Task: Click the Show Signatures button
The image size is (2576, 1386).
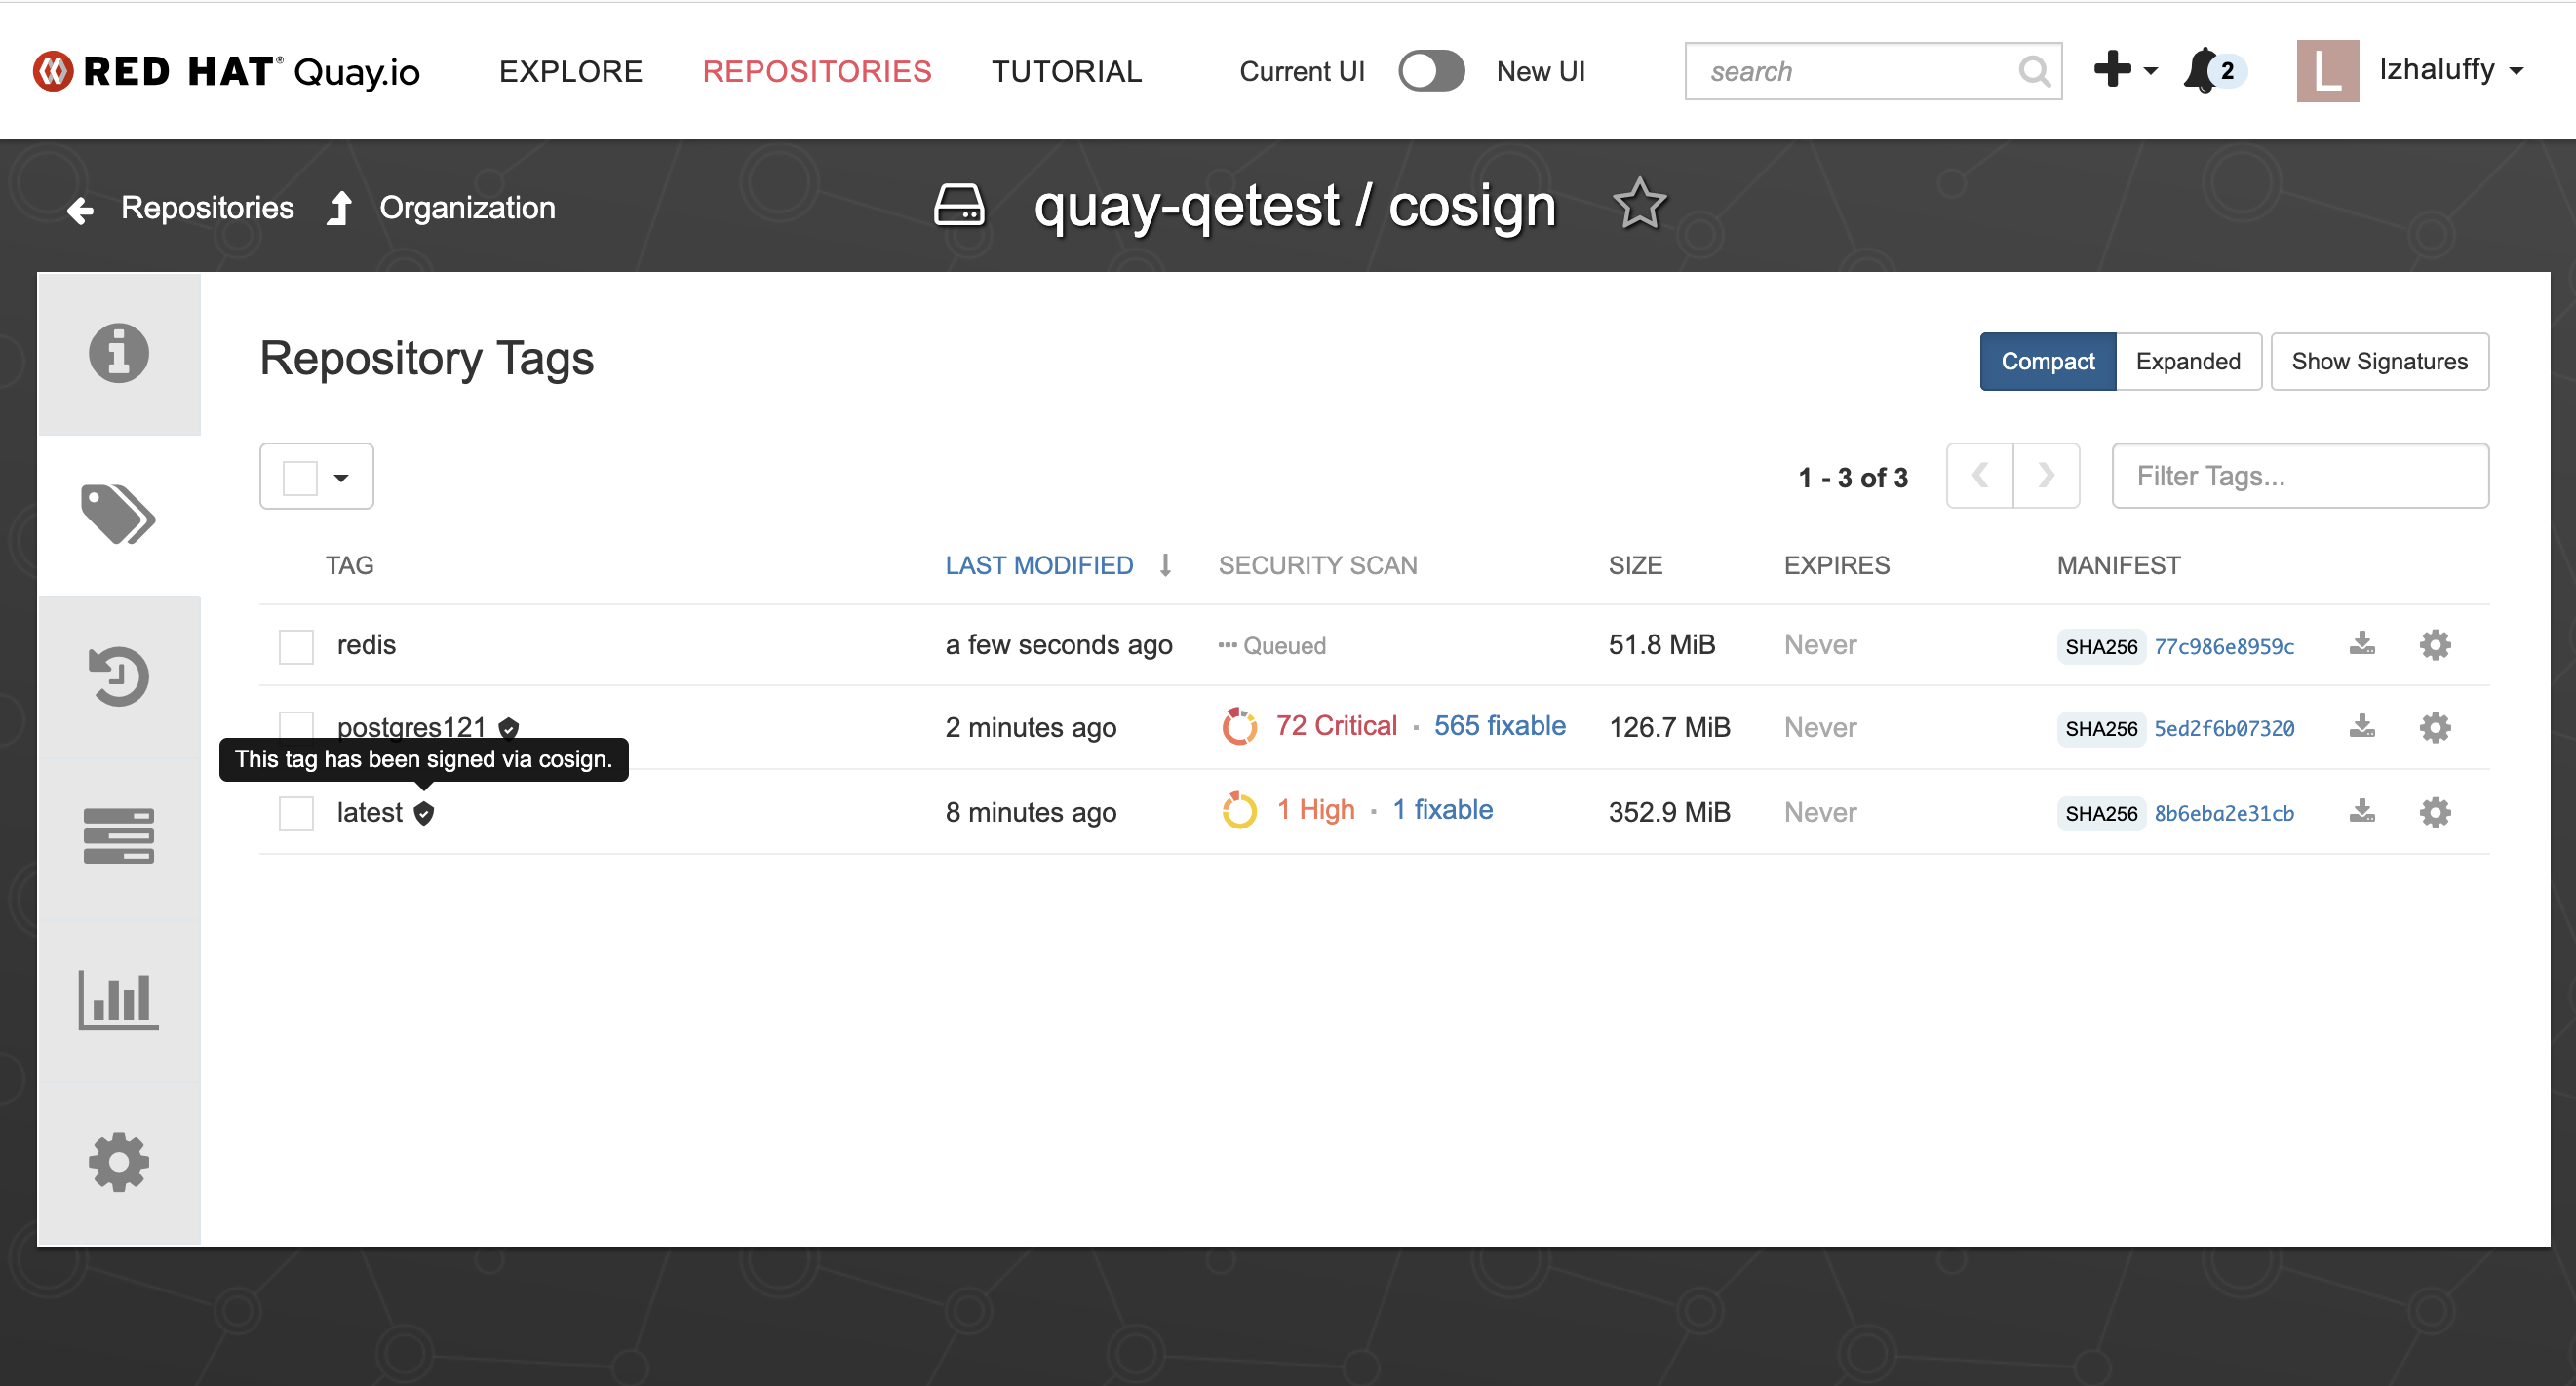Action: pos(2378,361)
